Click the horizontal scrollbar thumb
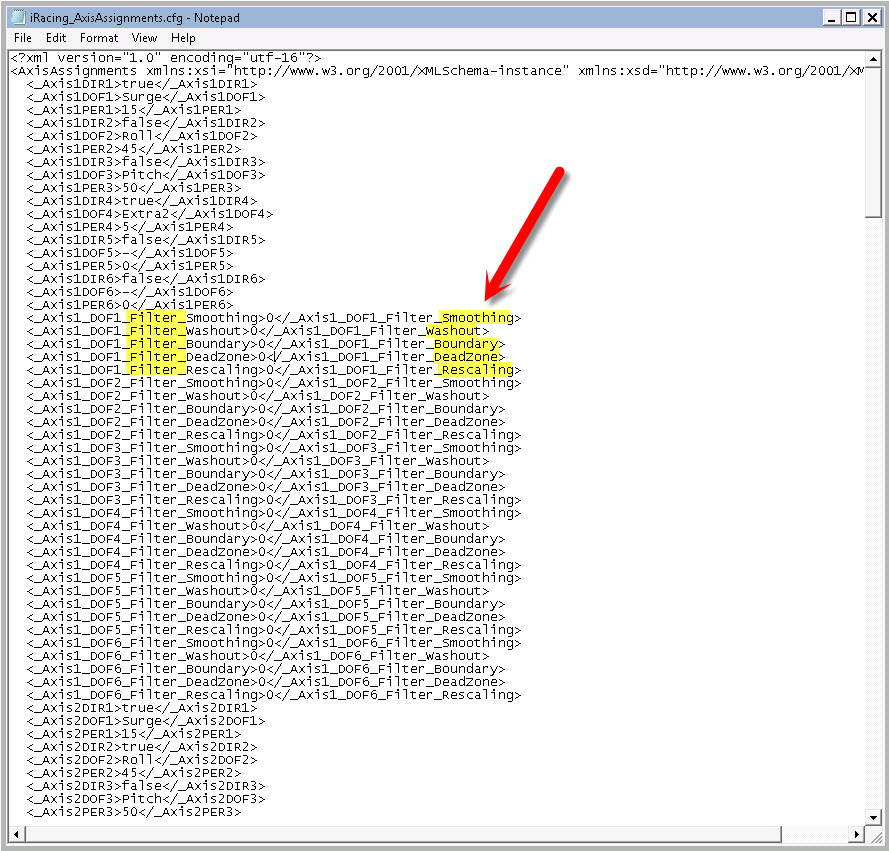This screenshot has height=851, width=889. pyautogui.click(x=403, y=834)
